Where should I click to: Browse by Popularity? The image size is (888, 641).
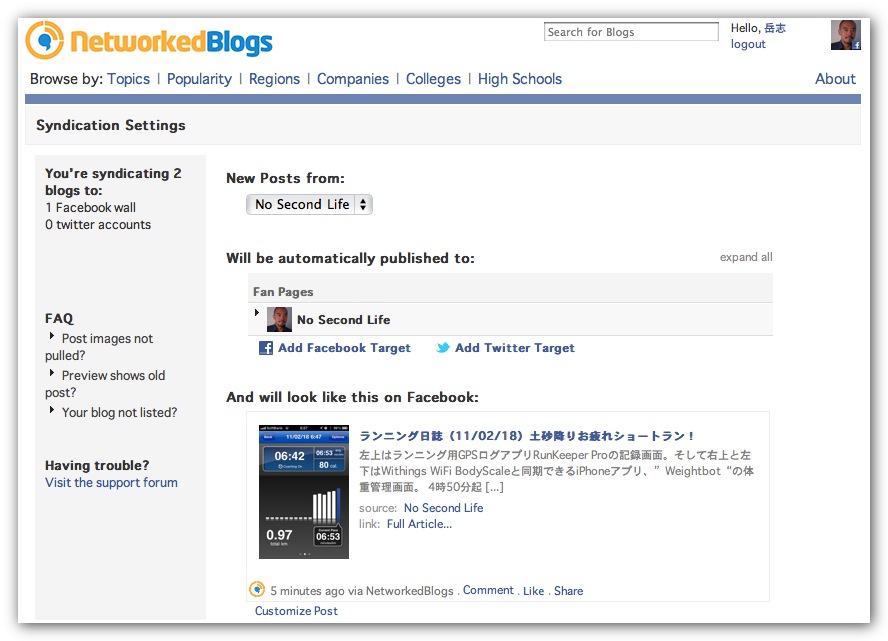(199, 79)
